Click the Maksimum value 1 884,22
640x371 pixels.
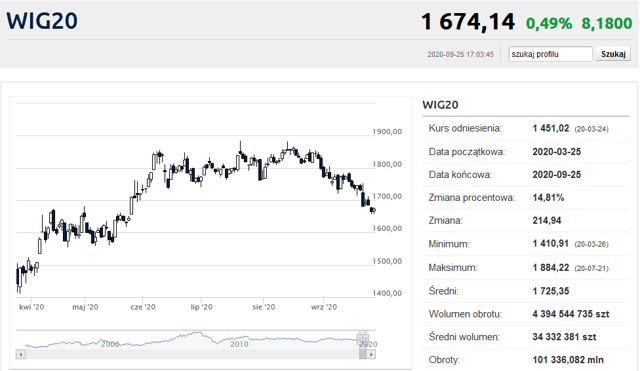point(550,268)
